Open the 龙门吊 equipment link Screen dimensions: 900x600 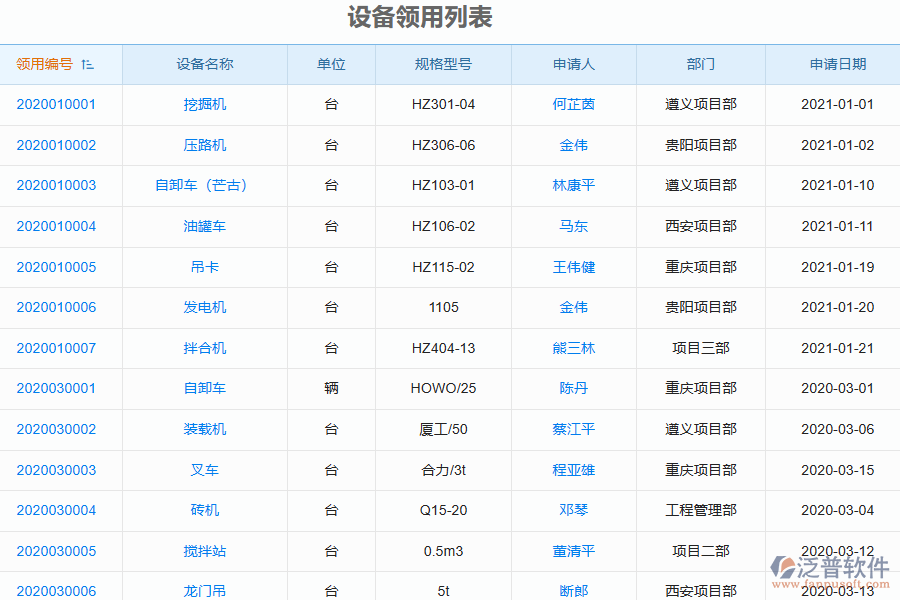(203, 591)
